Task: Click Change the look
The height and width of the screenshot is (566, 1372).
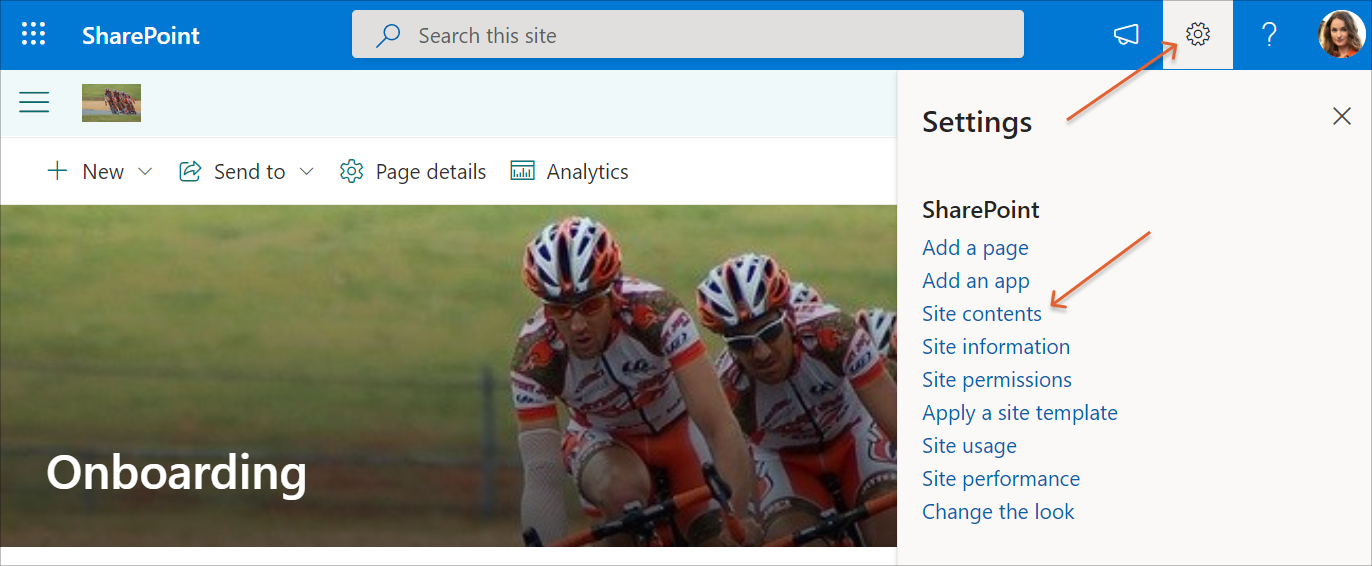Action: tap(997, 512)
